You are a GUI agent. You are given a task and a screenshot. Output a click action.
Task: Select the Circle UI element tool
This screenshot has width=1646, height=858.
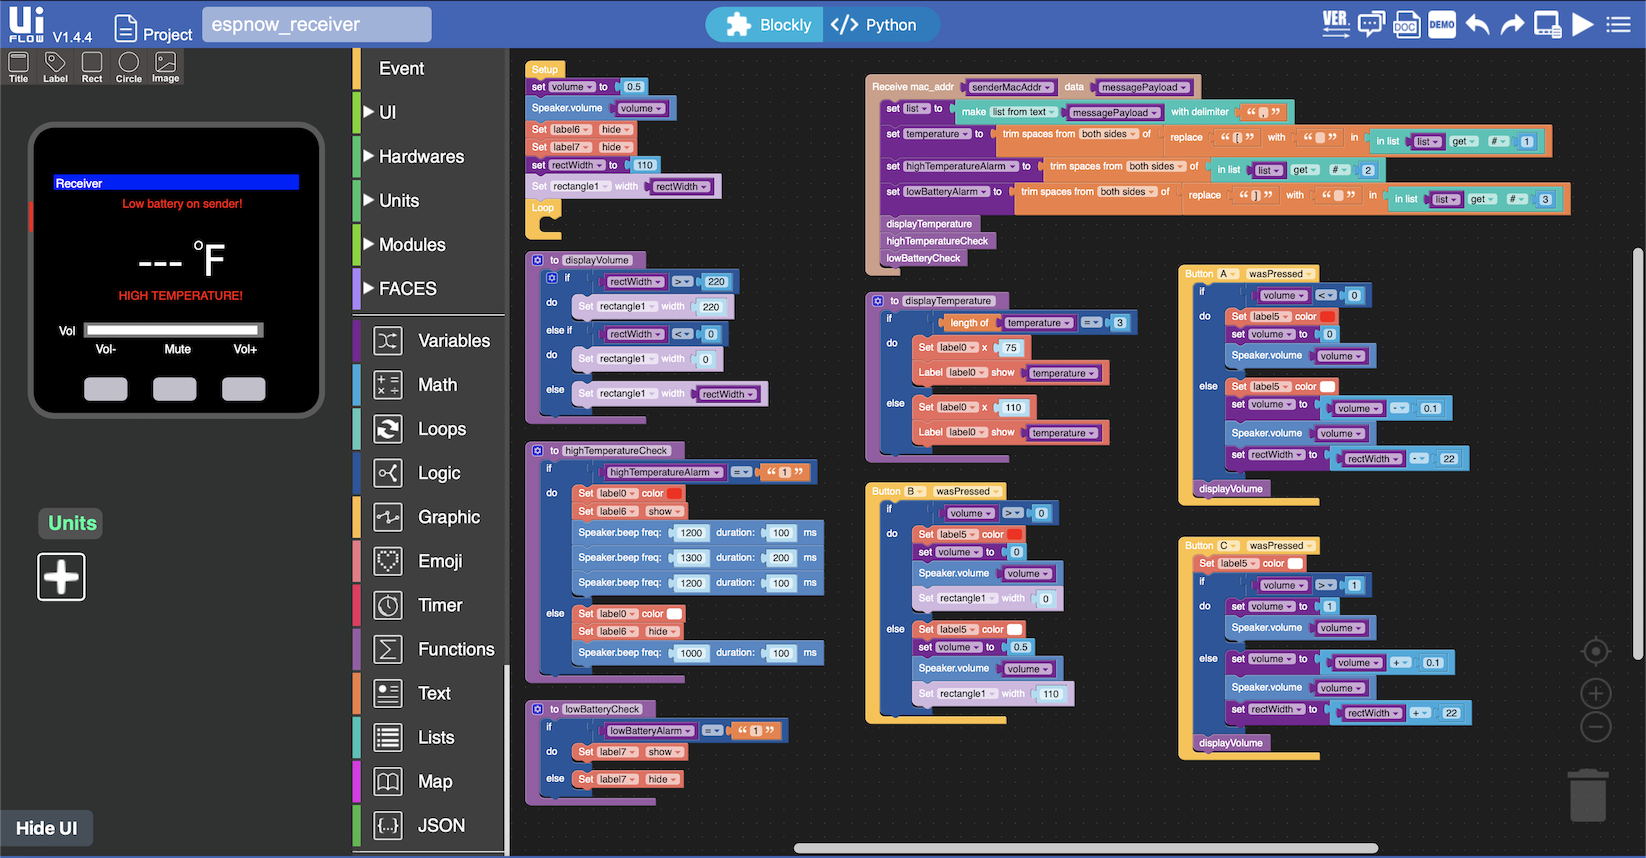pos(129,67)
